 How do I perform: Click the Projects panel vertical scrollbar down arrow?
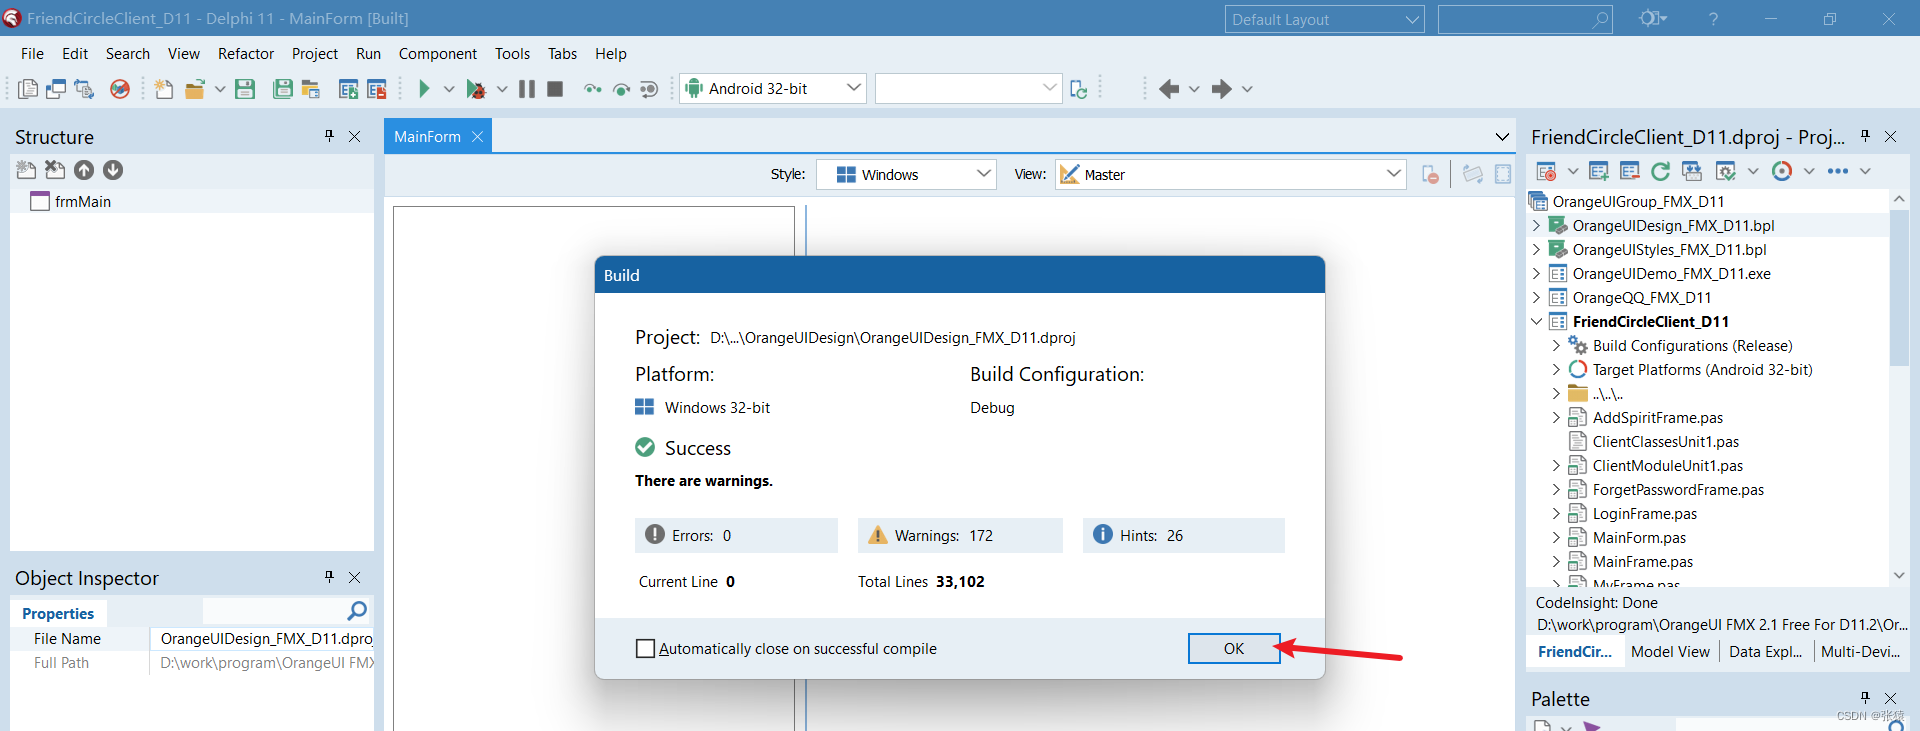click(1899, 575)
